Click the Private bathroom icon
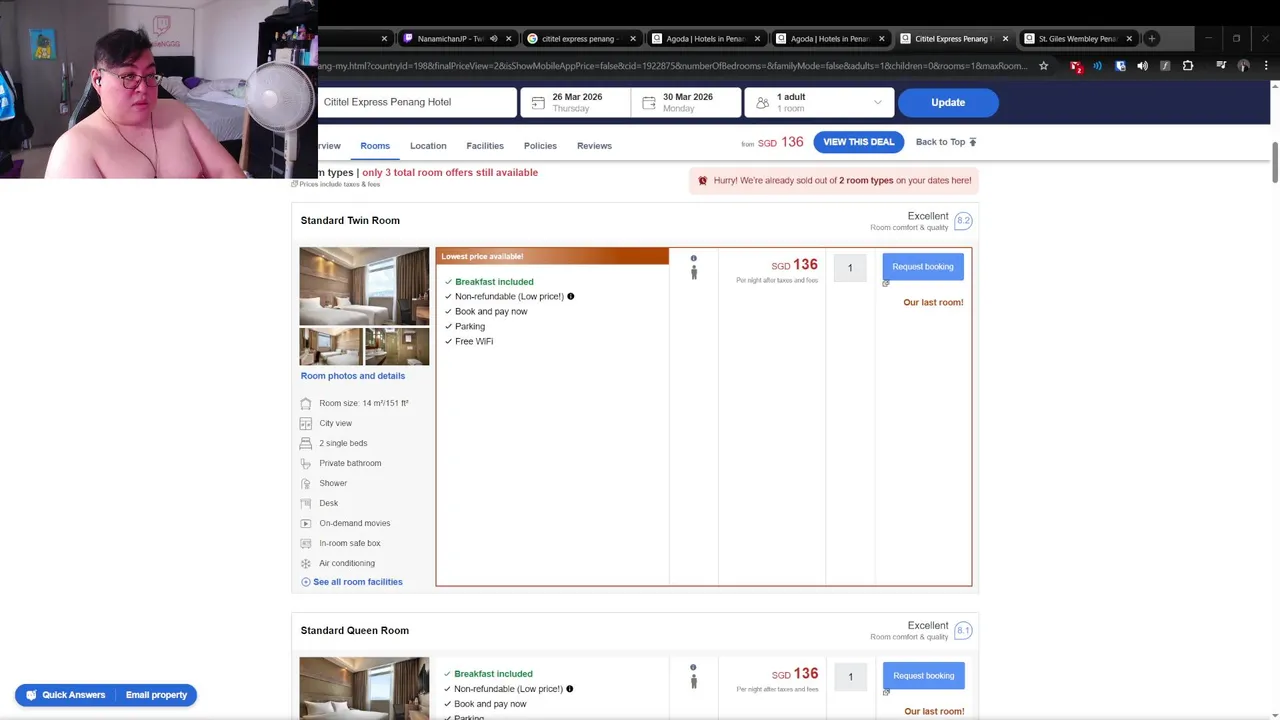 point(306,463)
